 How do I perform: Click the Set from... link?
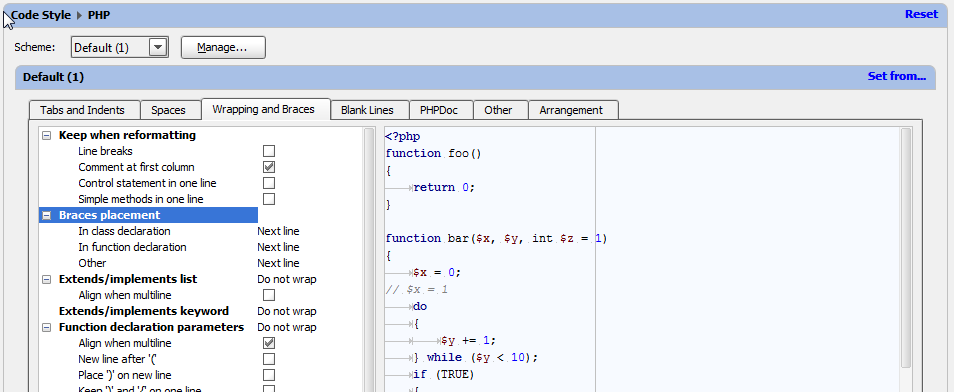click(896, 77)
